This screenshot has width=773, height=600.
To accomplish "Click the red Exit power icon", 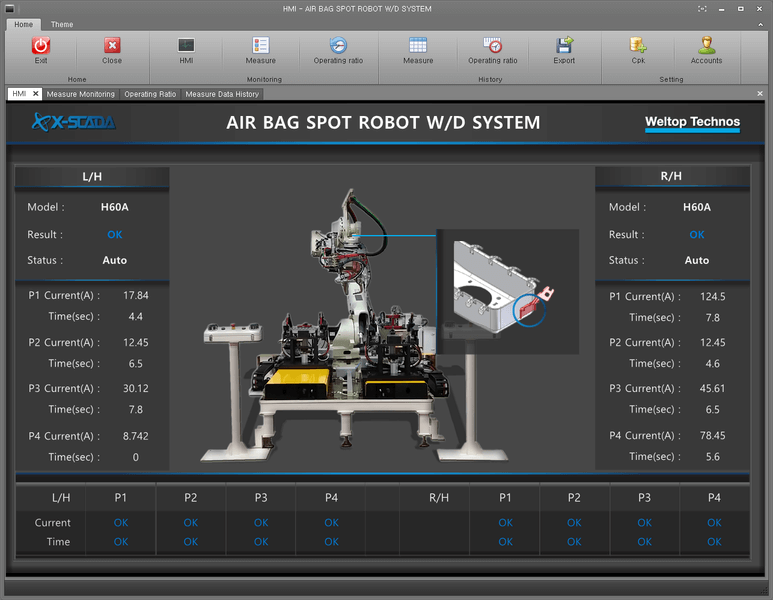I will tap(41, 46).
